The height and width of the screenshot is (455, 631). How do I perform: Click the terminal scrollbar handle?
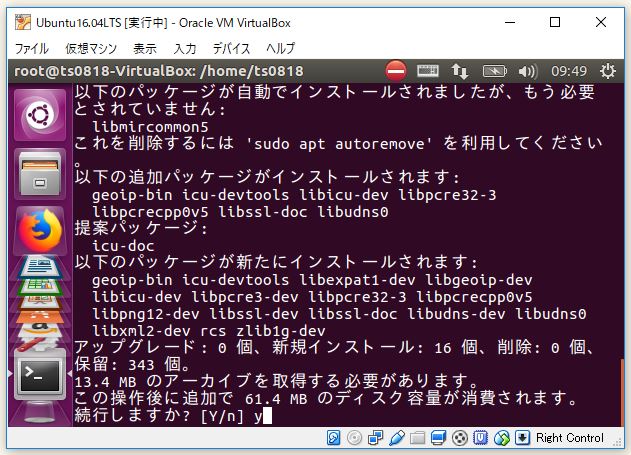pos(623,392)
